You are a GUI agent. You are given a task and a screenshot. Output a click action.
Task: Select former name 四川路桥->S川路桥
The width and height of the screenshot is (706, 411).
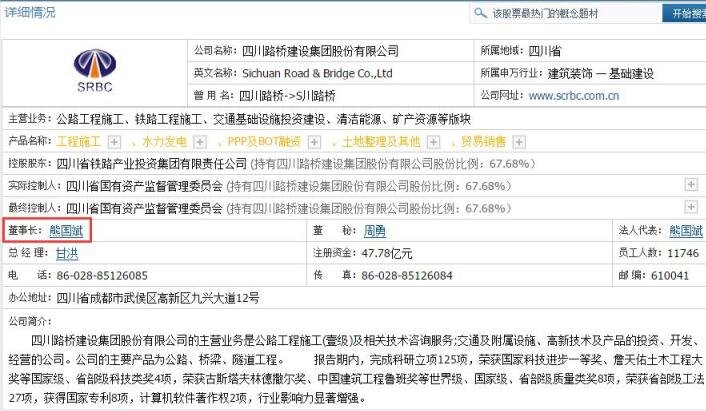(287, 95)
